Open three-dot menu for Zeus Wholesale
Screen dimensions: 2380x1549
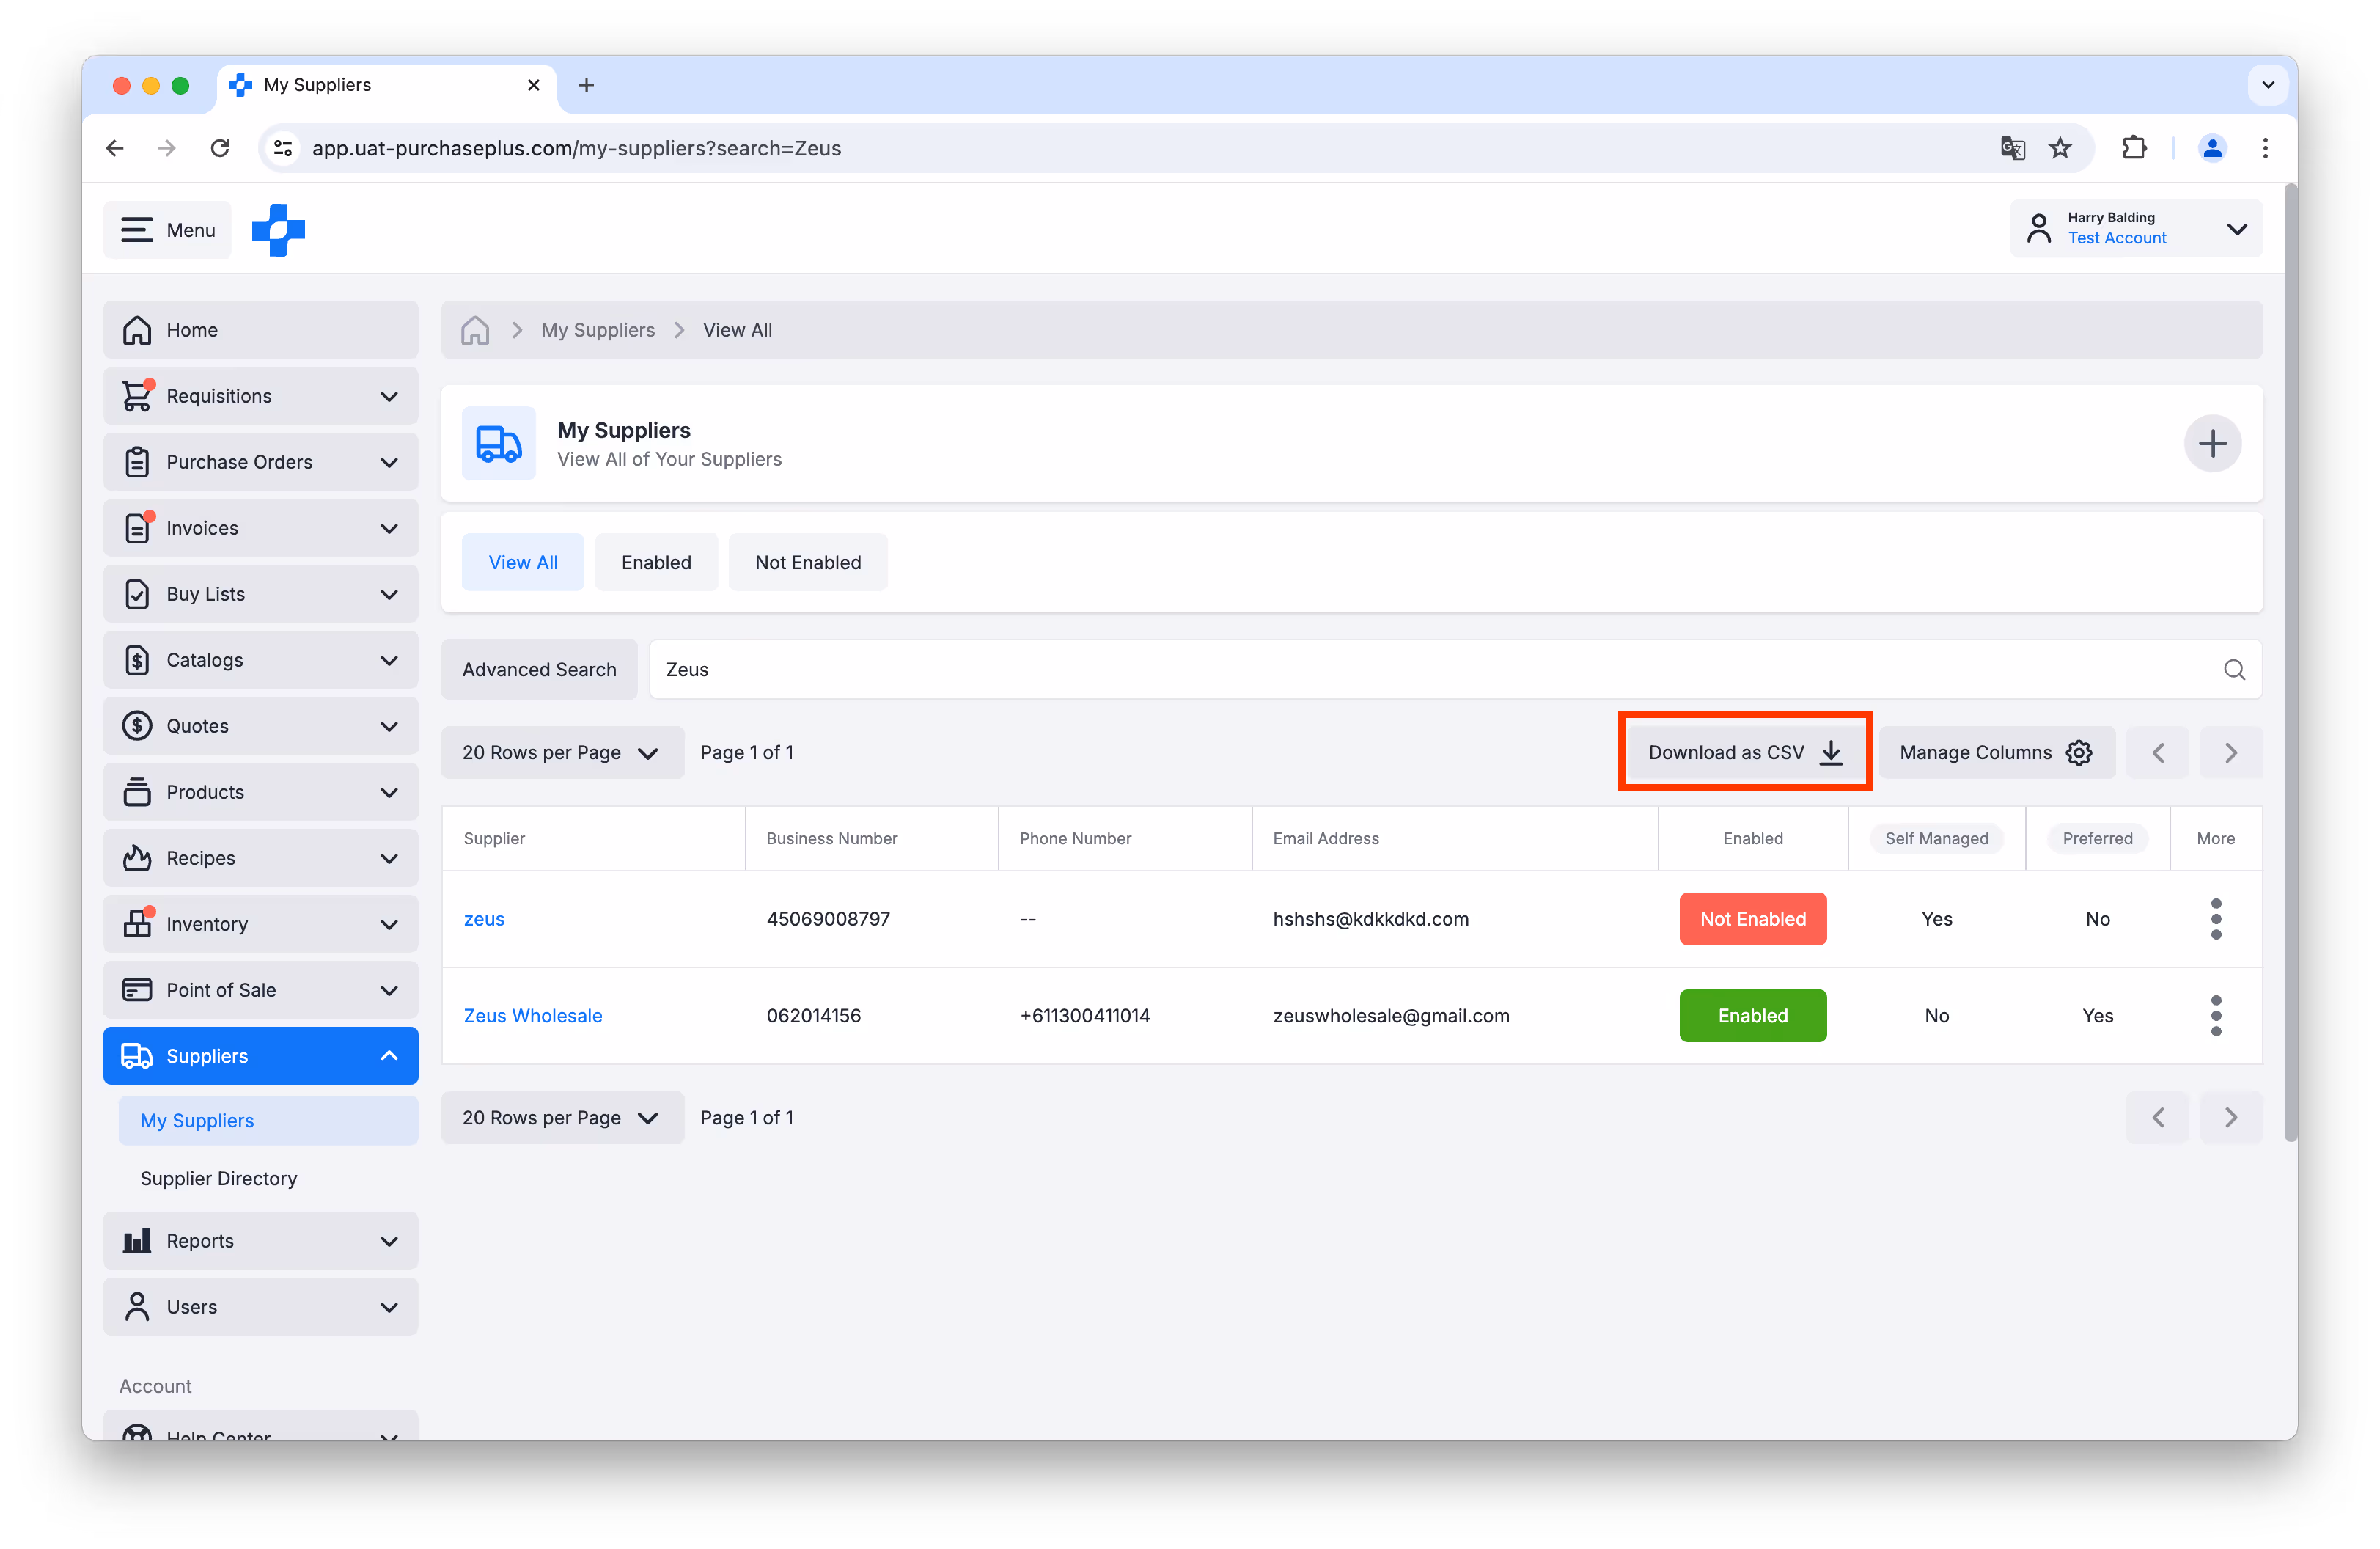tap(2215, 1015)
